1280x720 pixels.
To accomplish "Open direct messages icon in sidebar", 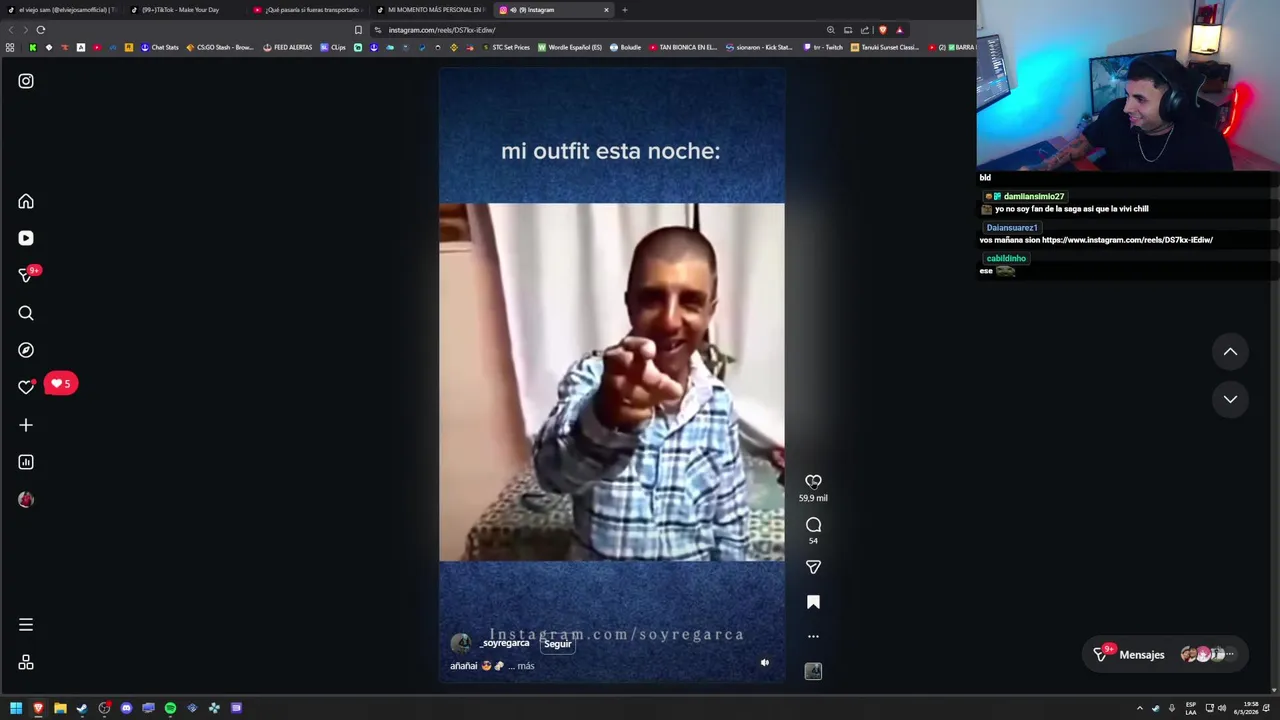I will (26, 275).
